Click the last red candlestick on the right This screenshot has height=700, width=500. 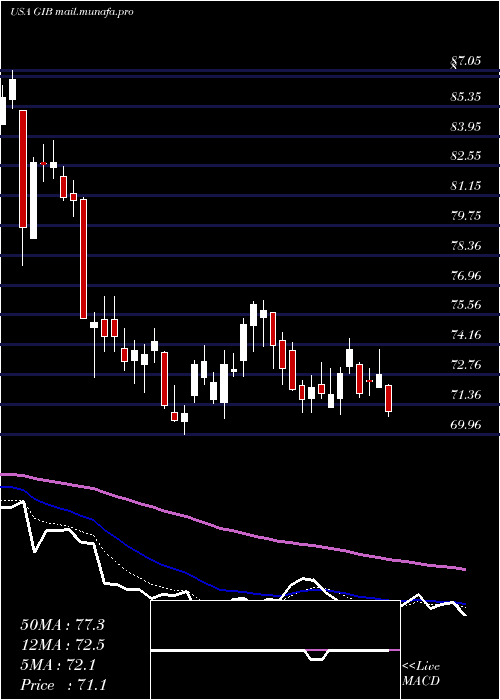pyautogui.click(x=389, y=398)
